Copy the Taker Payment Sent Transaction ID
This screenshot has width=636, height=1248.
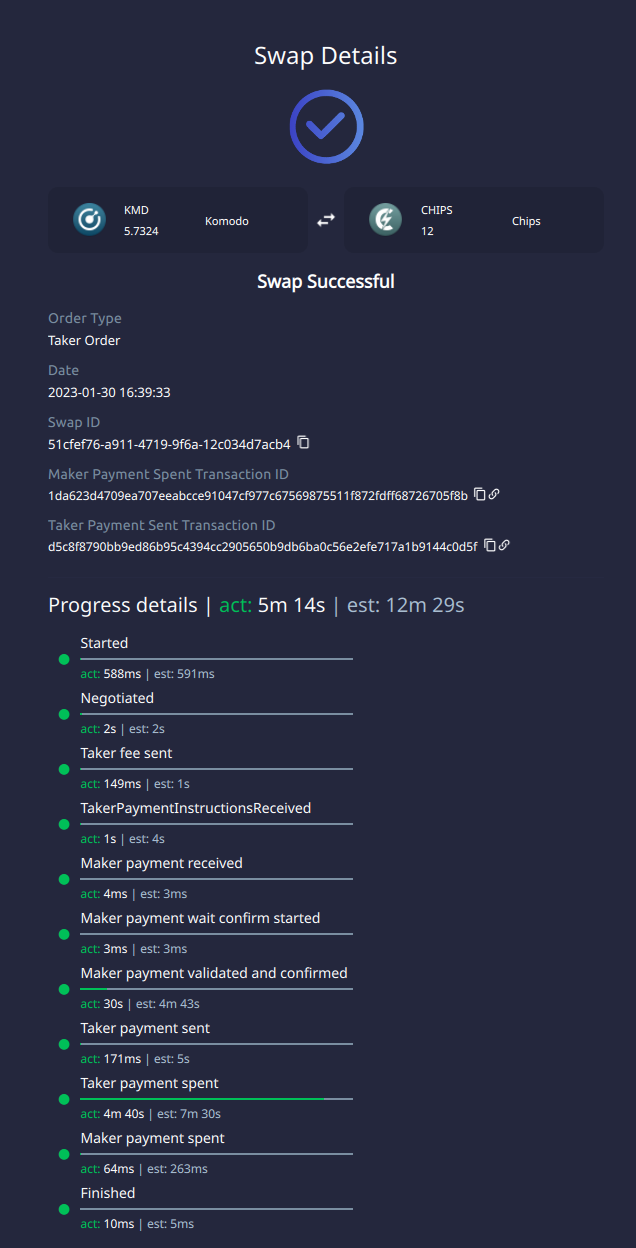point(490,545)
